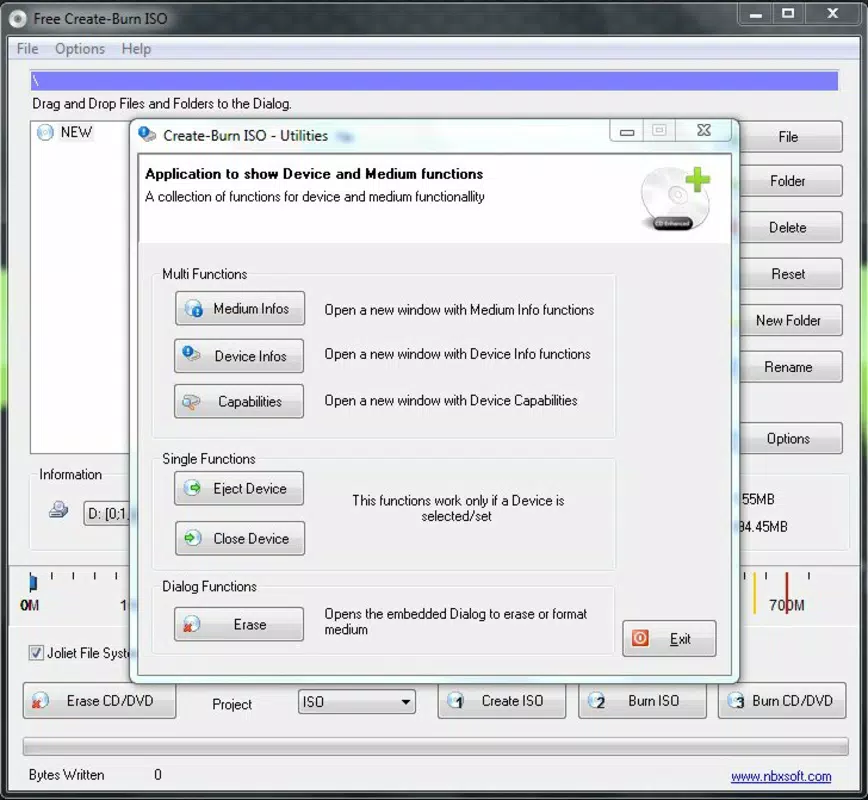Click the blue path bar at top

(x=434, y=81)
